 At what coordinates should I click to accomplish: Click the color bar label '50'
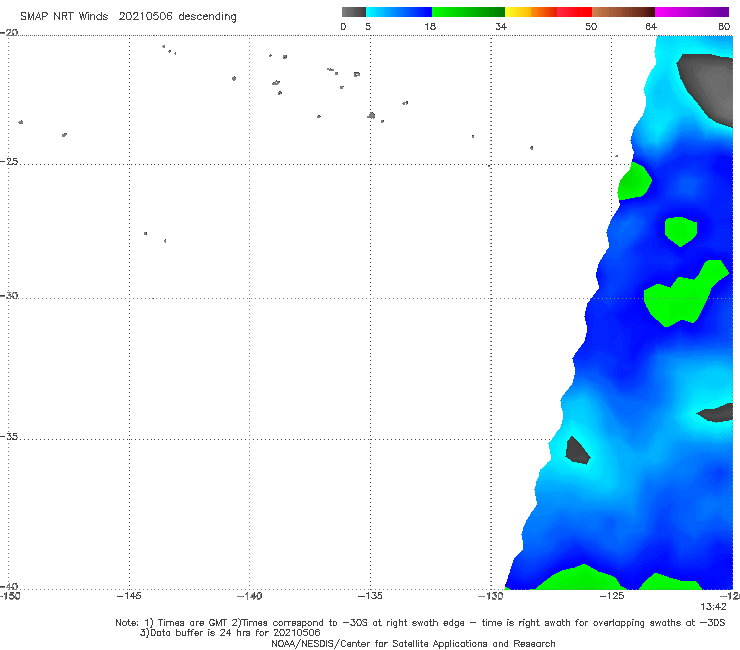click(x=591, y=27)
